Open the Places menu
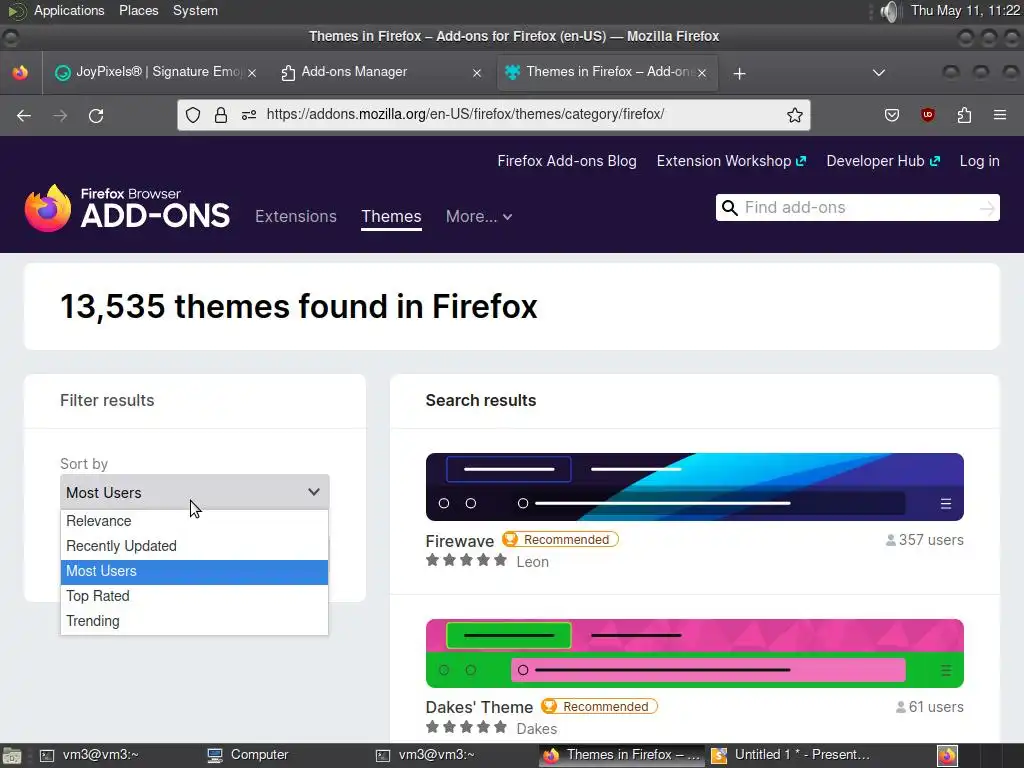The image size is (1024, 768). [138, 11]
